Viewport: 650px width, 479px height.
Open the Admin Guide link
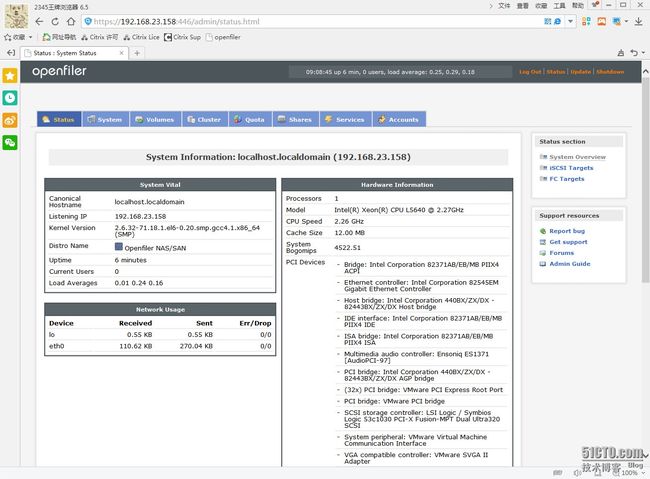(x=570, y=264)
